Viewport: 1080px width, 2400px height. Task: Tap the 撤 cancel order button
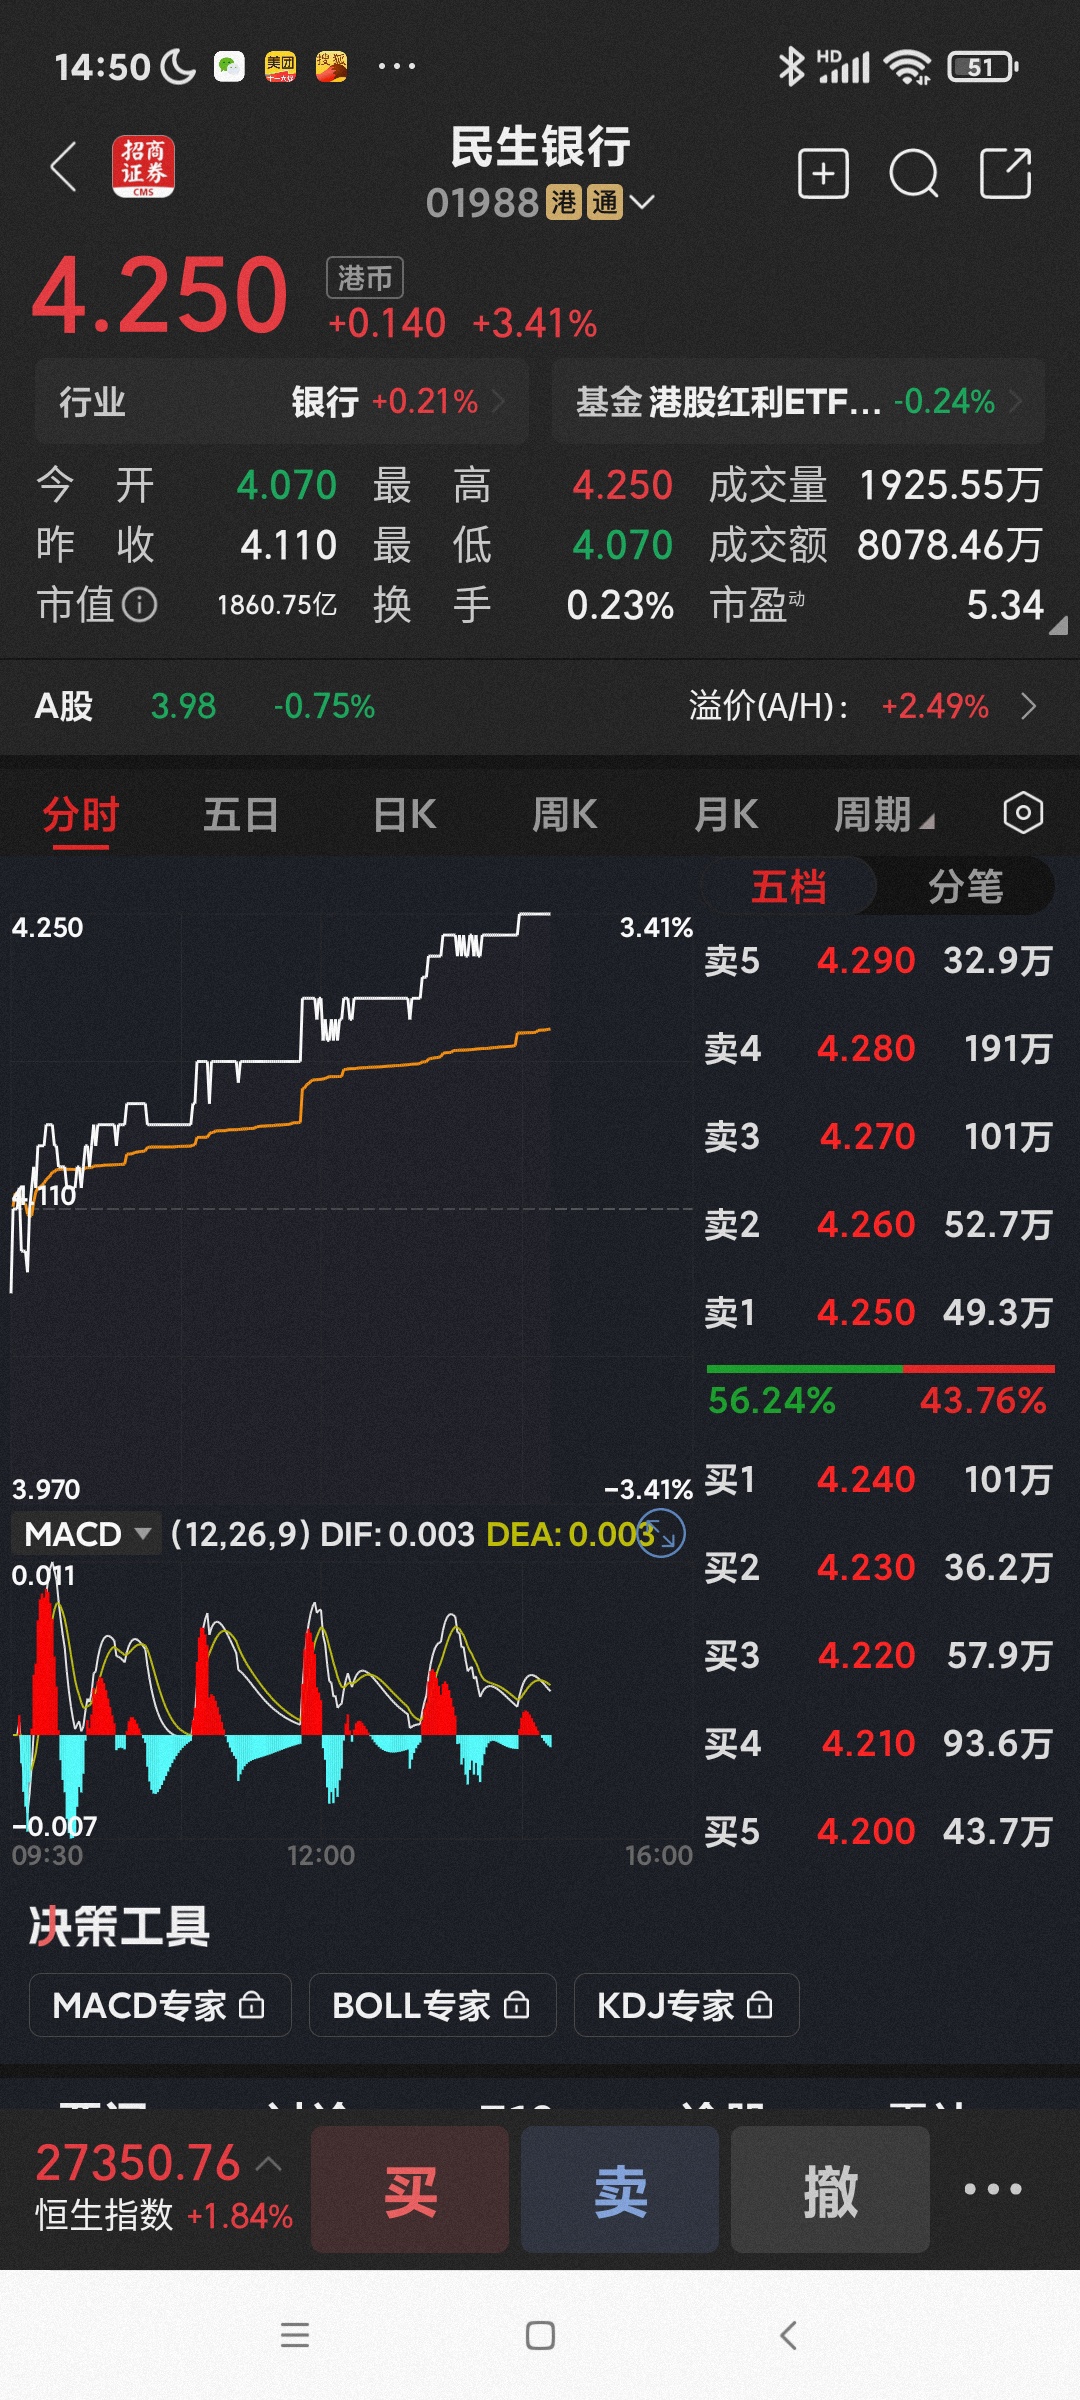[830, 2189]
